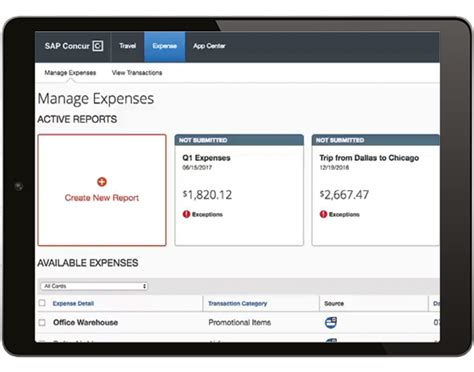Click the SAP Concur logo icon
Viewport: 474px width, 372px height.
(98, 46)
